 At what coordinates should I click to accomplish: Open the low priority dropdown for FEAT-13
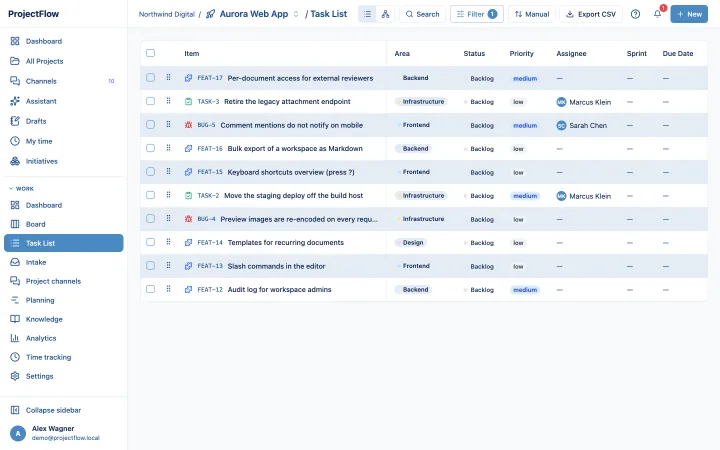click(518, 266)
